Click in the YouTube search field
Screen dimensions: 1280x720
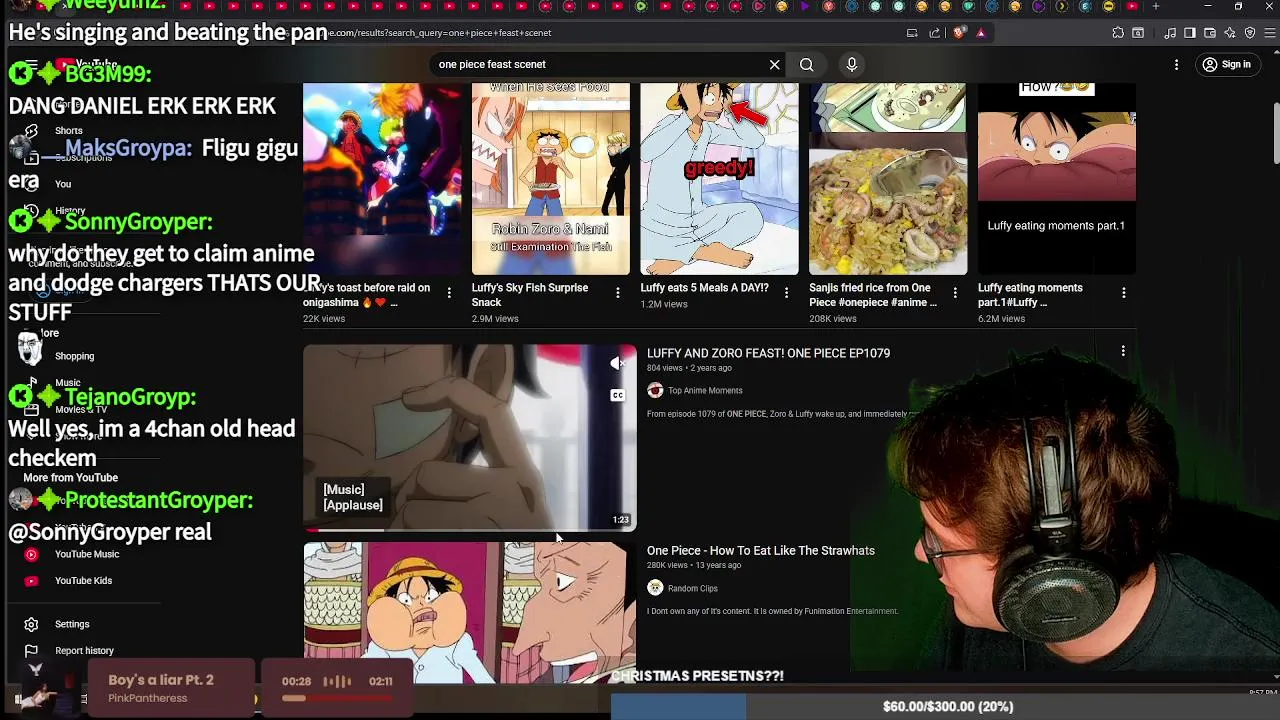click(598, 65)
